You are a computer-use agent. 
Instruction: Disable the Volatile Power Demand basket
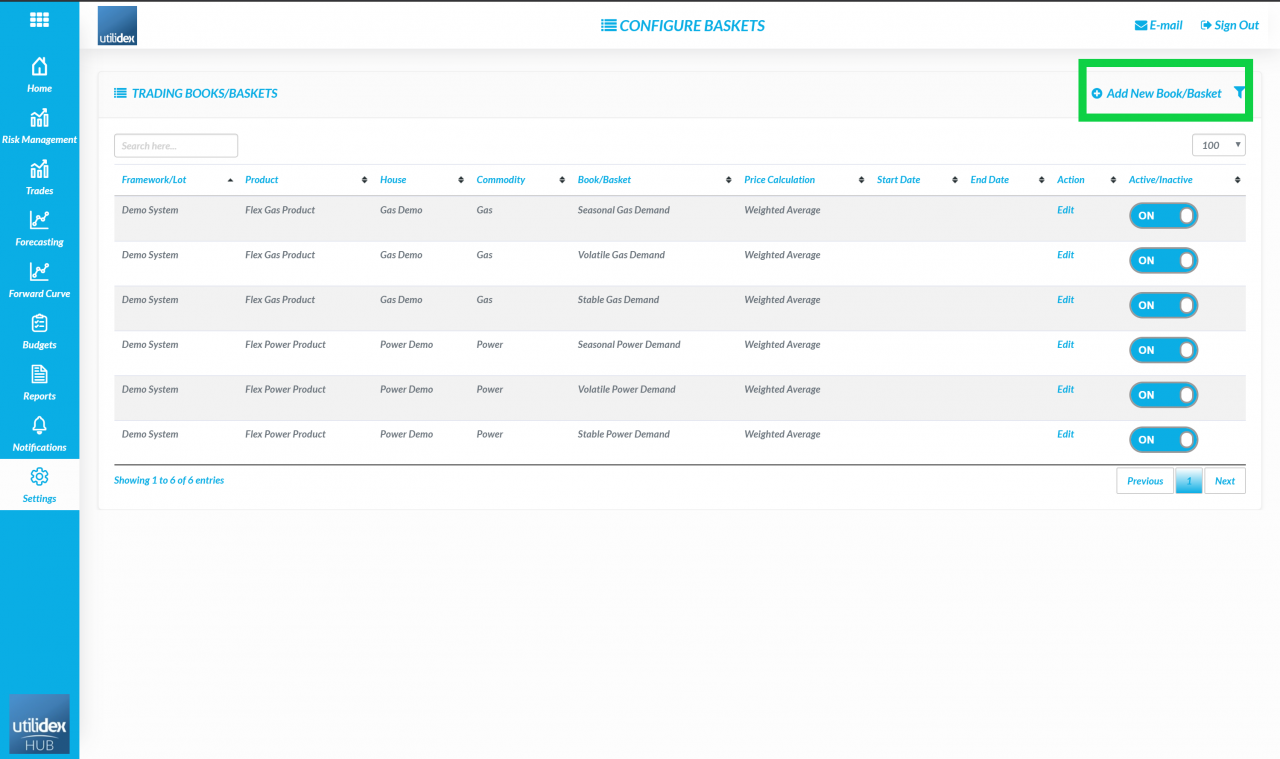pos(1163,394)
